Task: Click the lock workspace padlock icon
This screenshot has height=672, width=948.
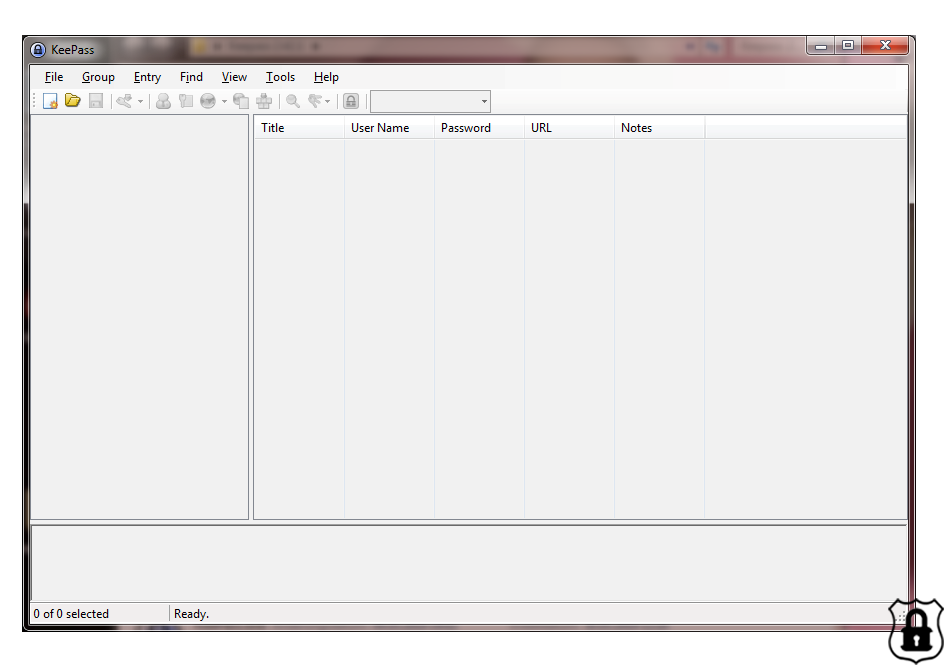Action: pos(351,101)
